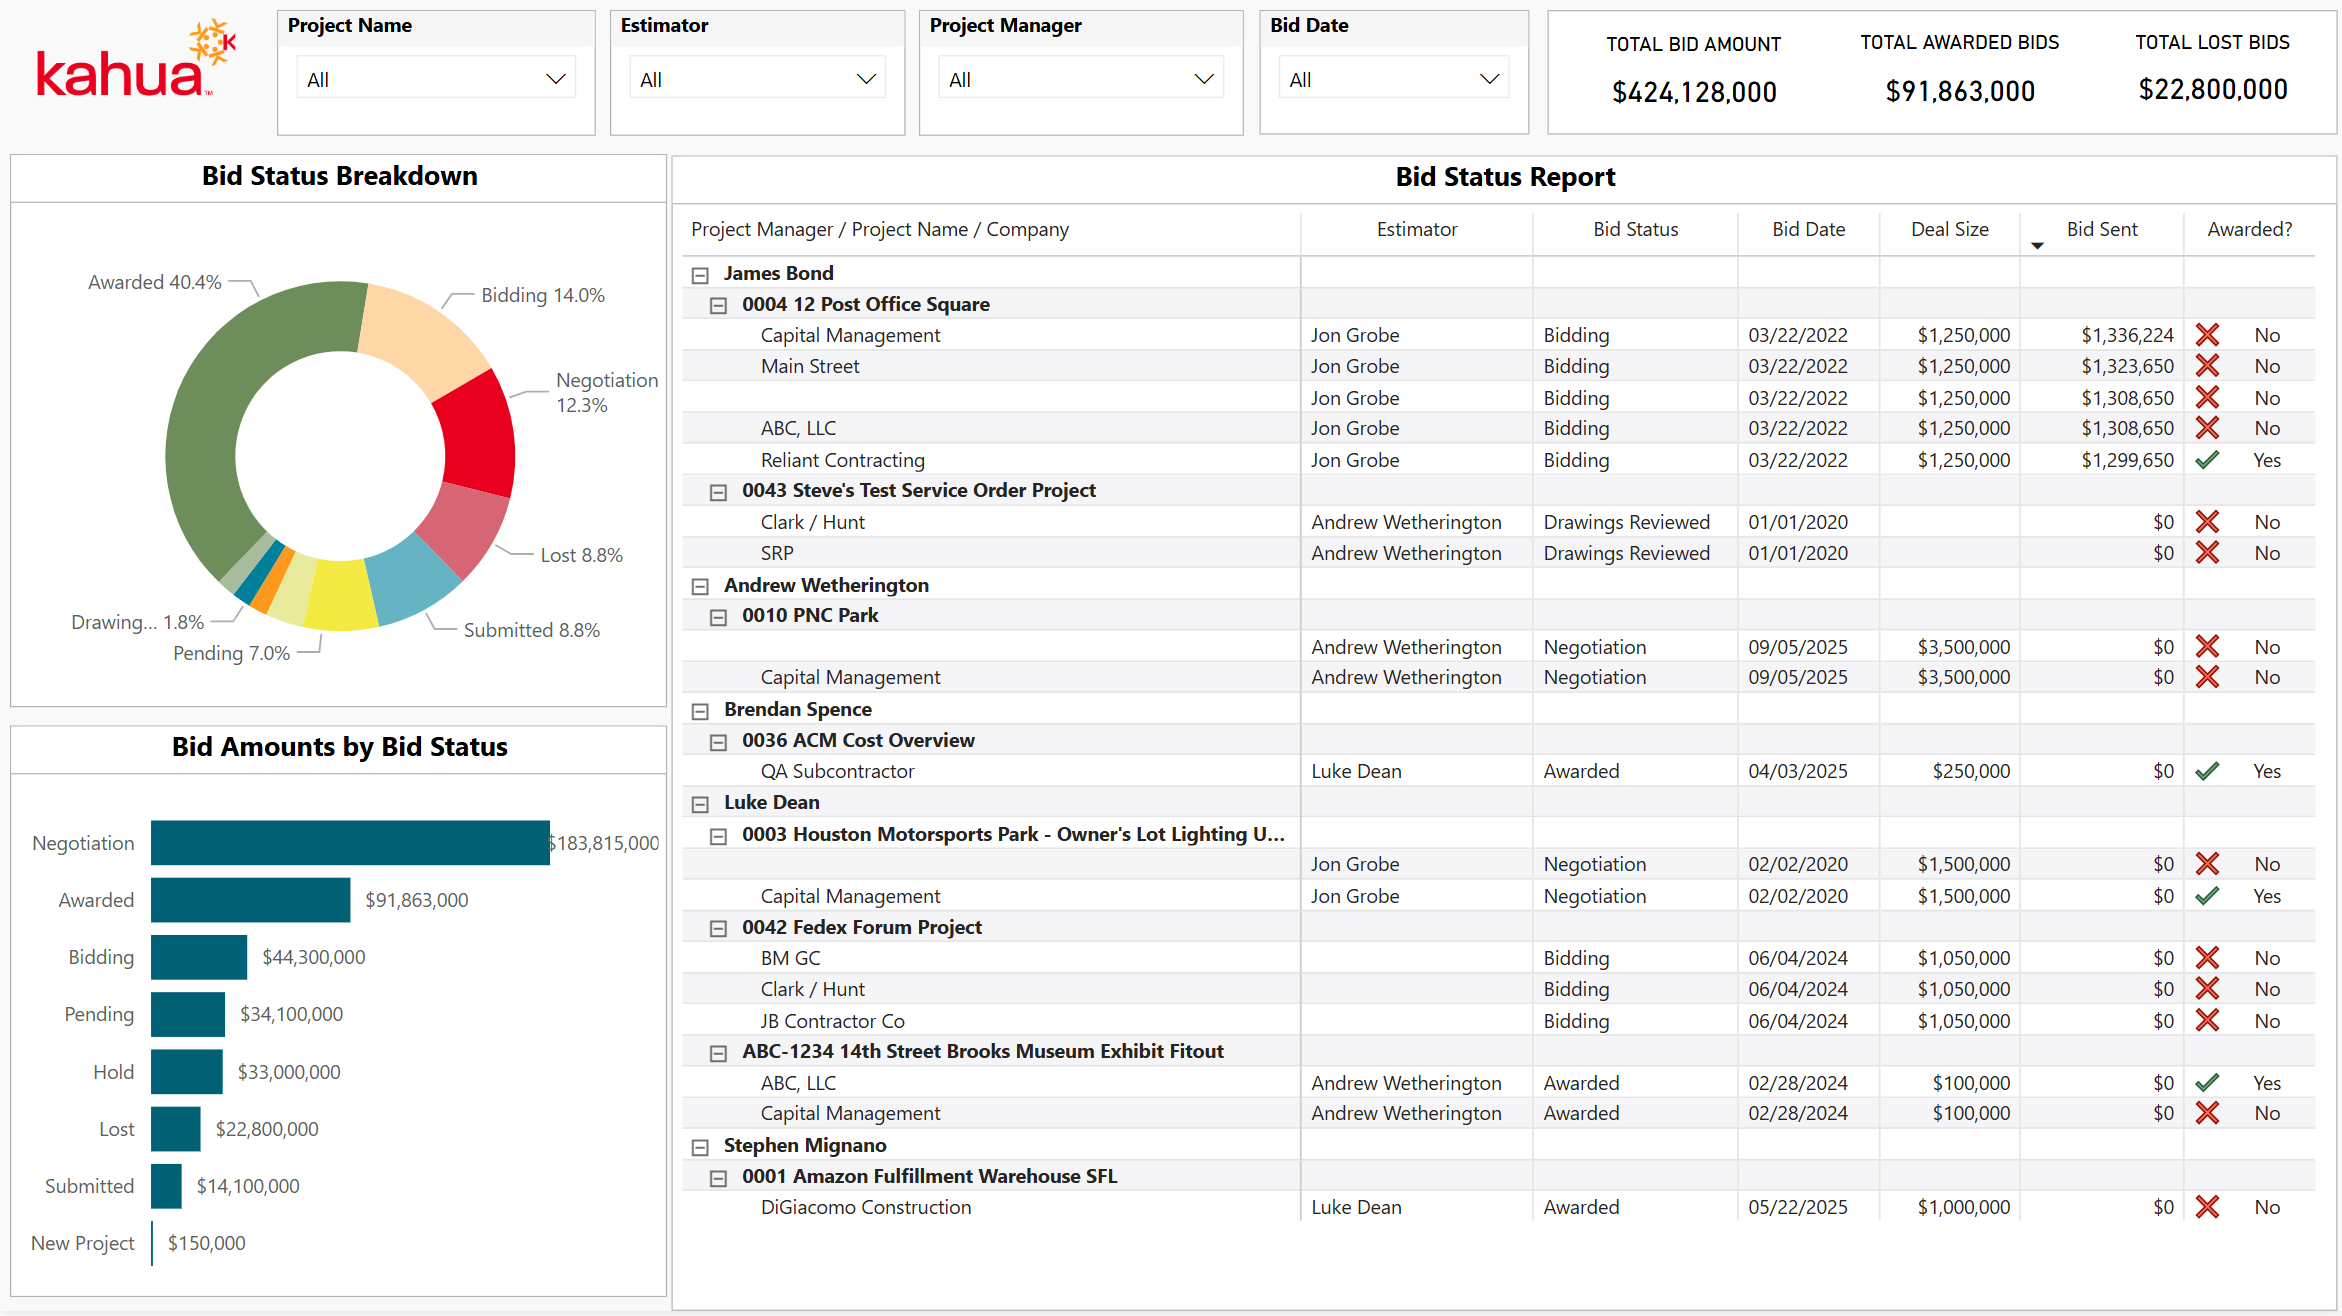Sort by Bid Status column header
This screenshot has height=1316, width=2342.
[1635, 229]
